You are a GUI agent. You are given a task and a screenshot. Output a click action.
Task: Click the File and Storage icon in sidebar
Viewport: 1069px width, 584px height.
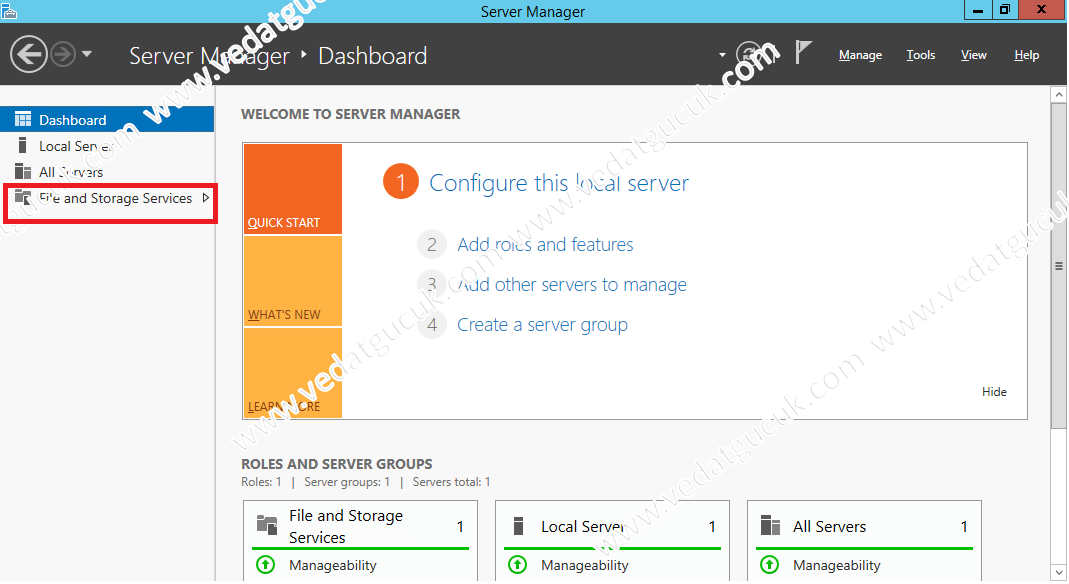pos(23,197)
